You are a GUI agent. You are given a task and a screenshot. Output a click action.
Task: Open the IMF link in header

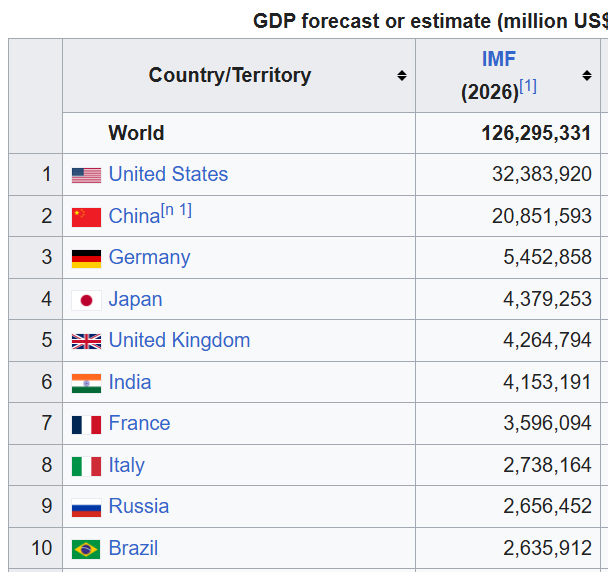click(x=499, y=59)
